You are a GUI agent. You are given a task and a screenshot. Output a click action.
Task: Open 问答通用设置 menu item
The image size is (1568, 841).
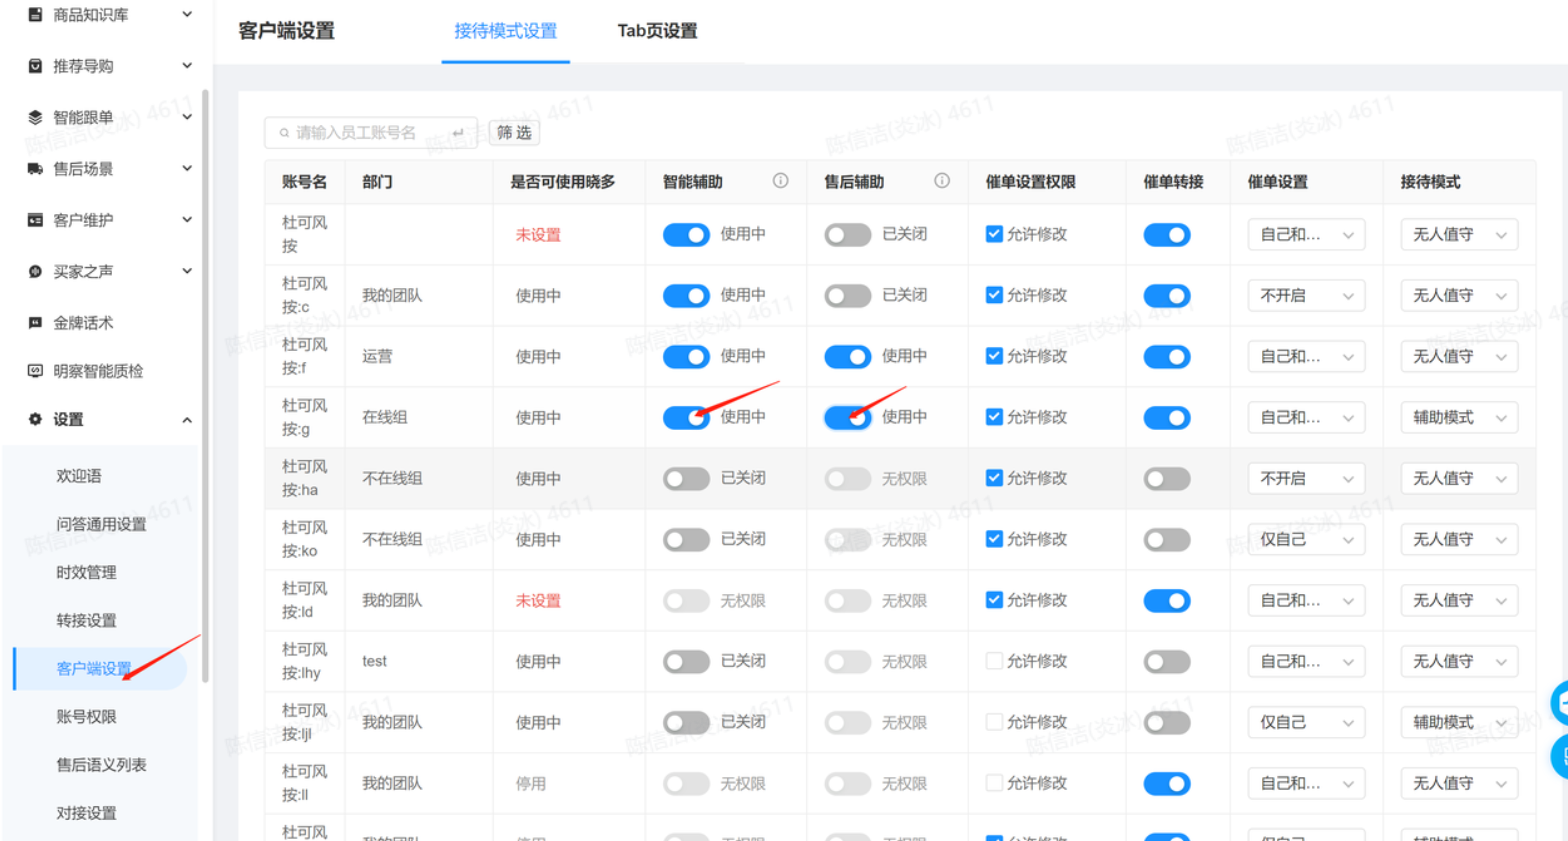tap(101, 524)
